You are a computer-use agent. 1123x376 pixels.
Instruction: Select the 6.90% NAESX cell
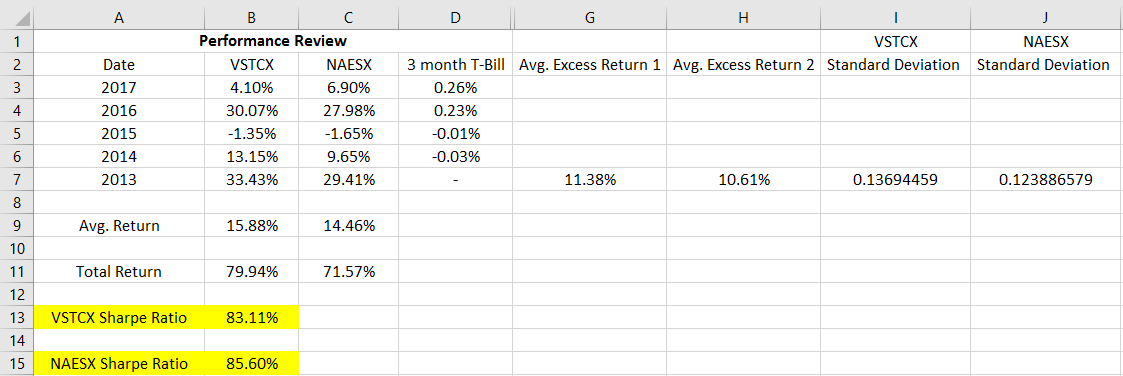pyautogui.click(x=349, y=87)
